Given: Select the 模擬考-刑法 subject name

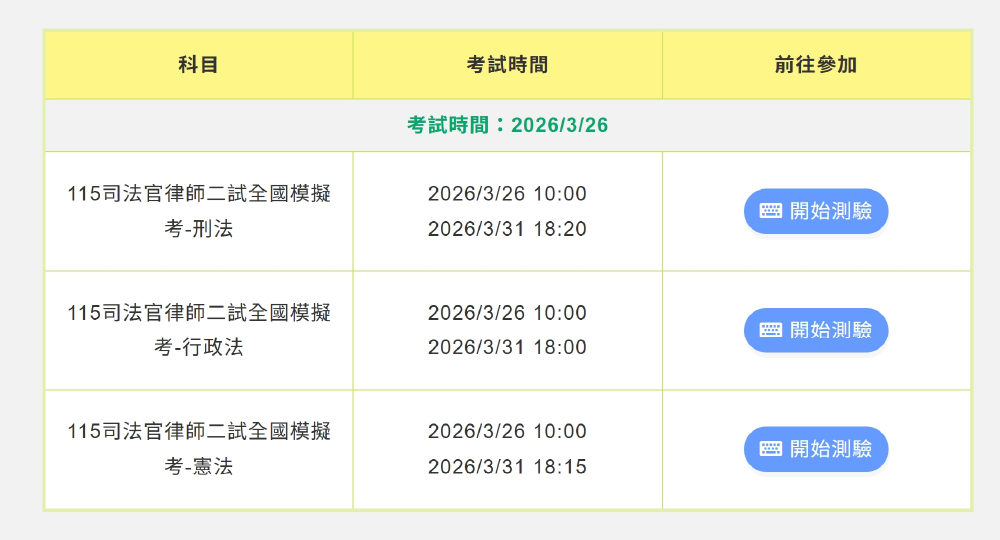Looking at the screenshot, I should [x=199, y=211].
